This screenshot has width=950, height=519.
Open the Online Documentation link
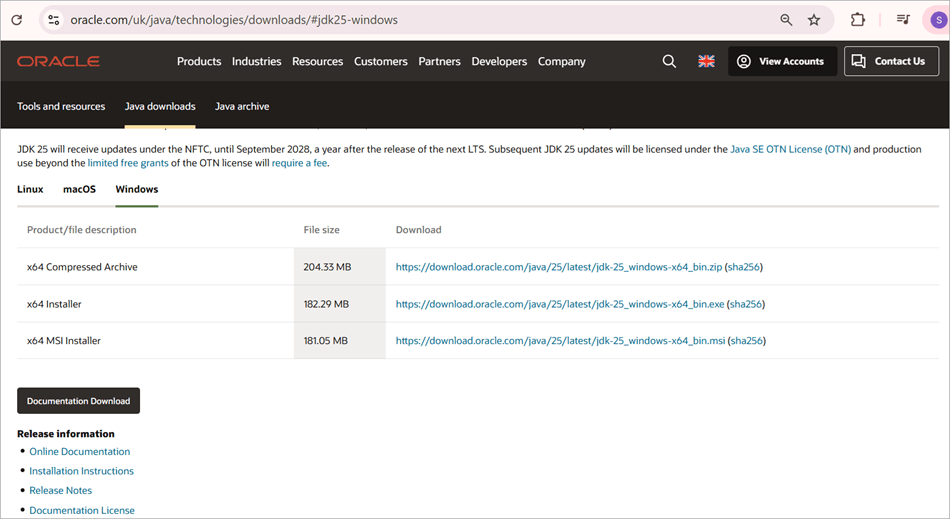coord(79,452)
